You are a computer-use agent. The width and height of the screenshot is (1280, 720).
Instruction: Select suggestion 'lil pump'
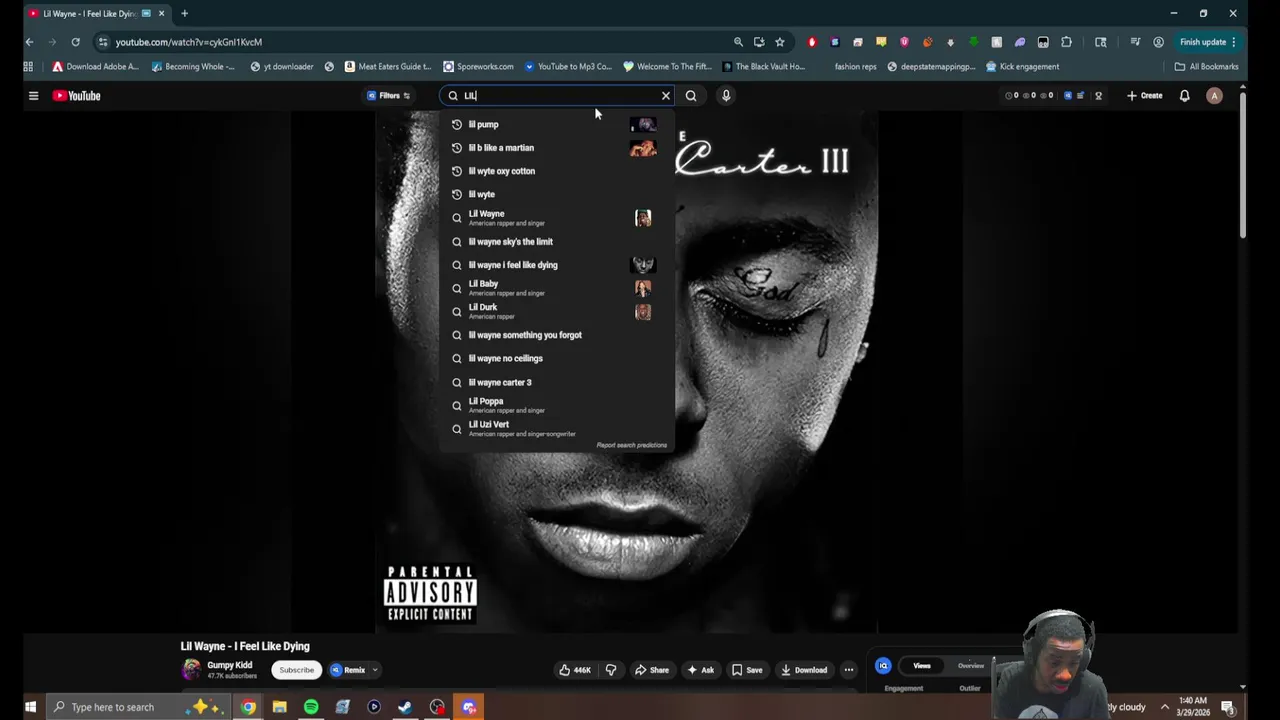(556, 124)
